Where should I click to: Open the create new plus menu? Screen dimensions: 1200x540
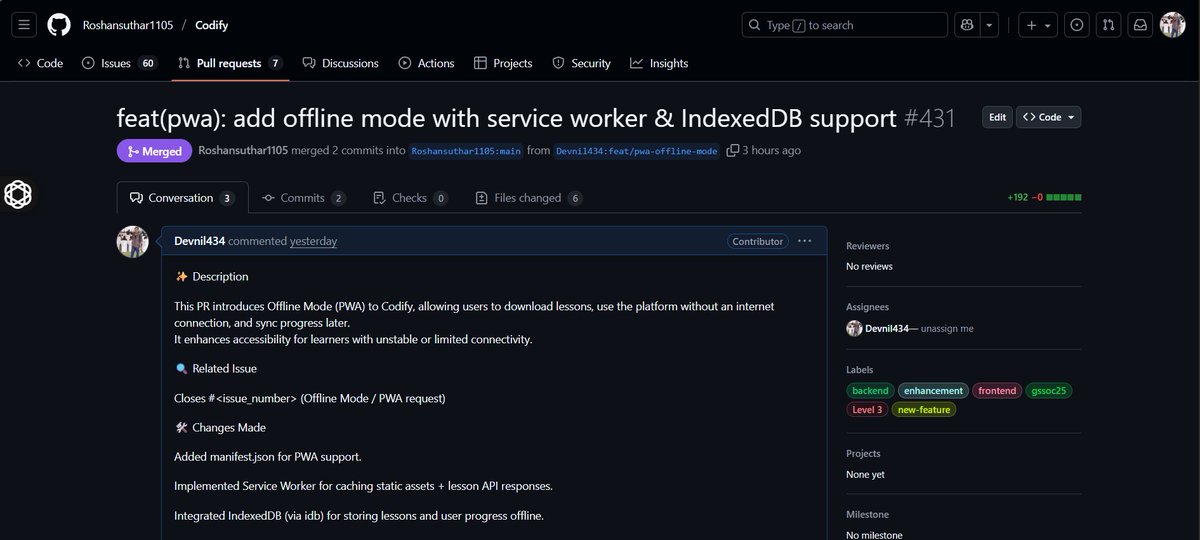point(1040,25)
